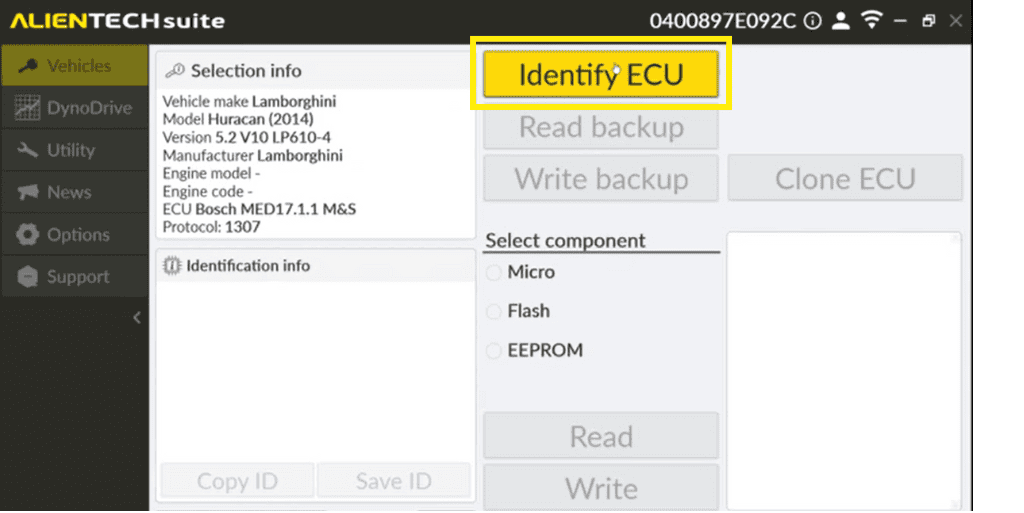Select the Micro component radio button
1024x513 pixels.
point(493,272)
